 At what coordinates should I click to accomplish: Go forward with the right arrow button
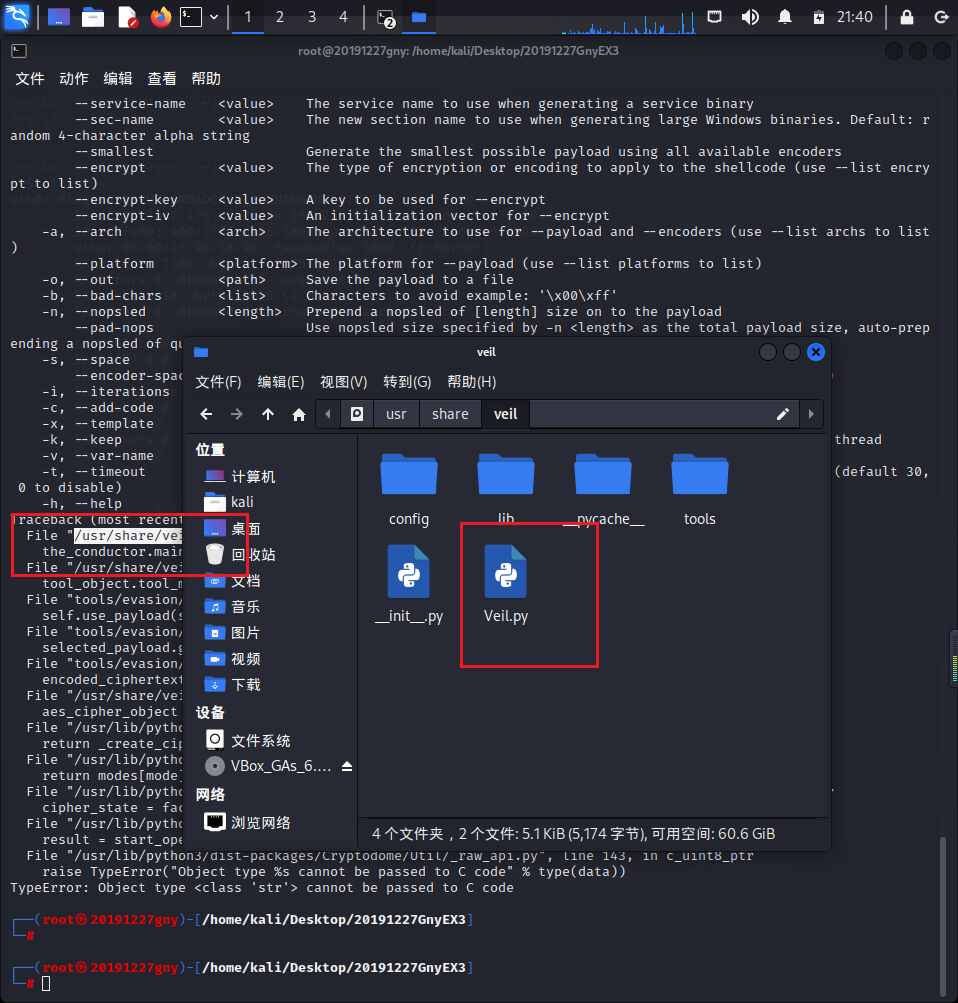(x=237, y=415)
